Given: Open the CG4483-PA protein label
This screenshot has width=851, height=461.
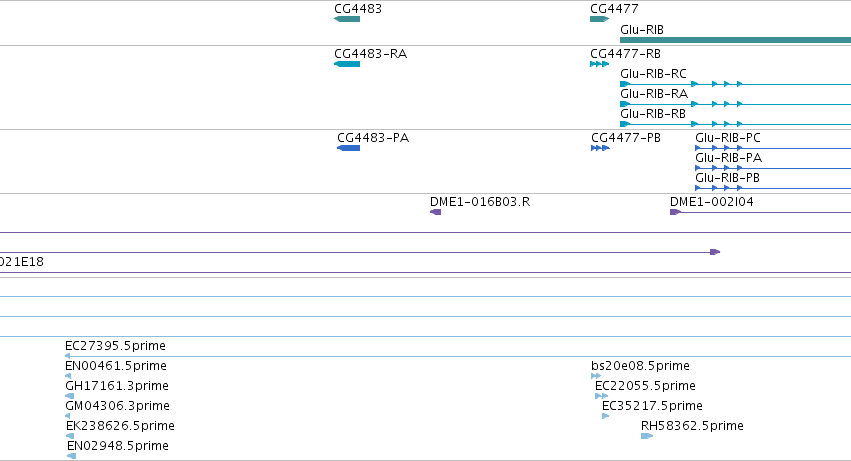Looking at the screenshot, I should tap(373, 138).
